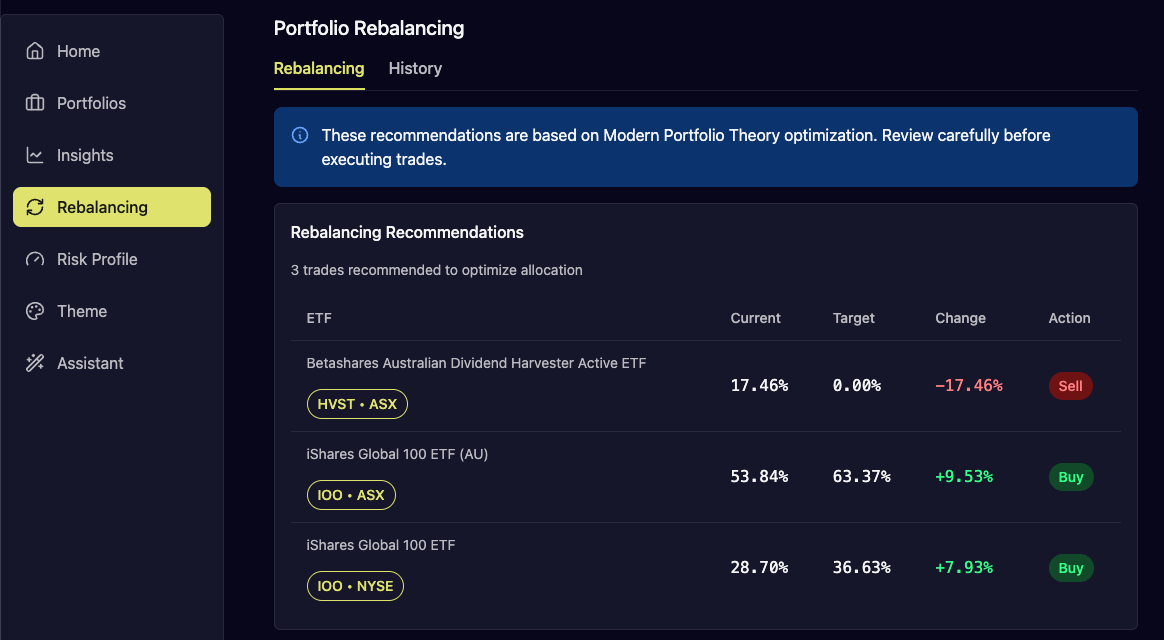Click the Portfolios briefcase icon
Screen dimensions: 1164x640
pos(35,102)
